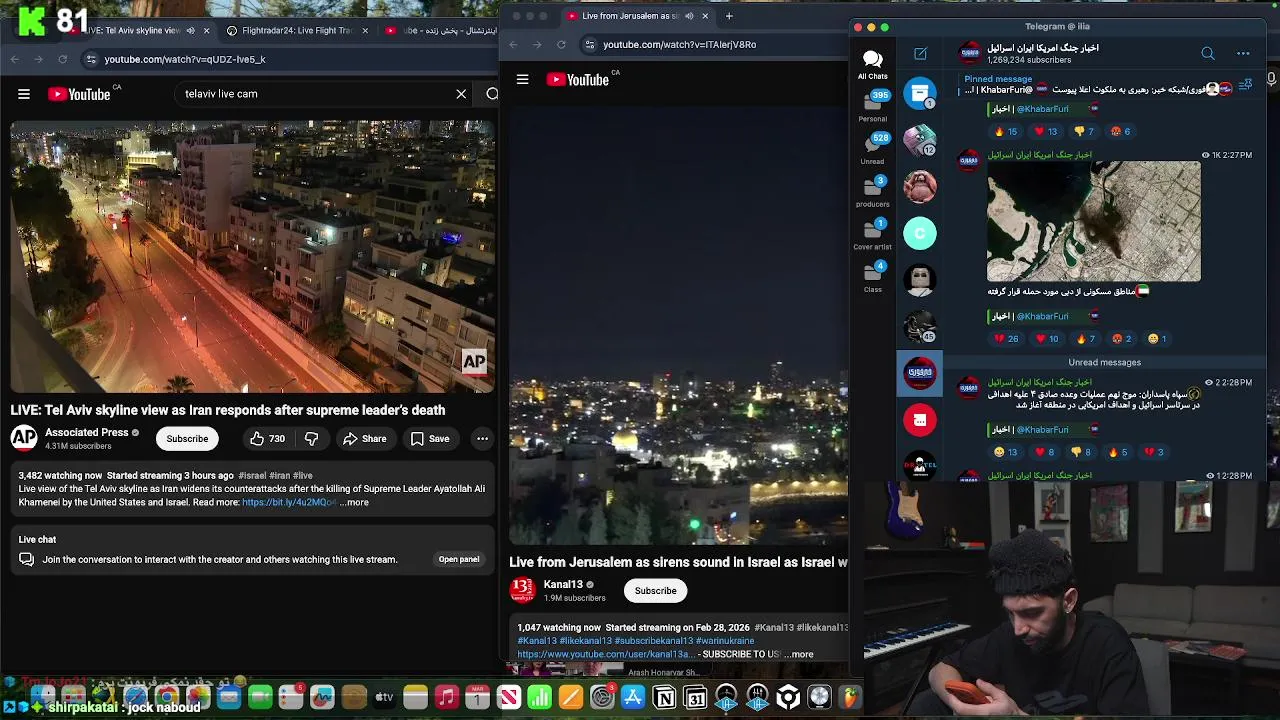Compose a new Telegram message

[x=920, y=54]
